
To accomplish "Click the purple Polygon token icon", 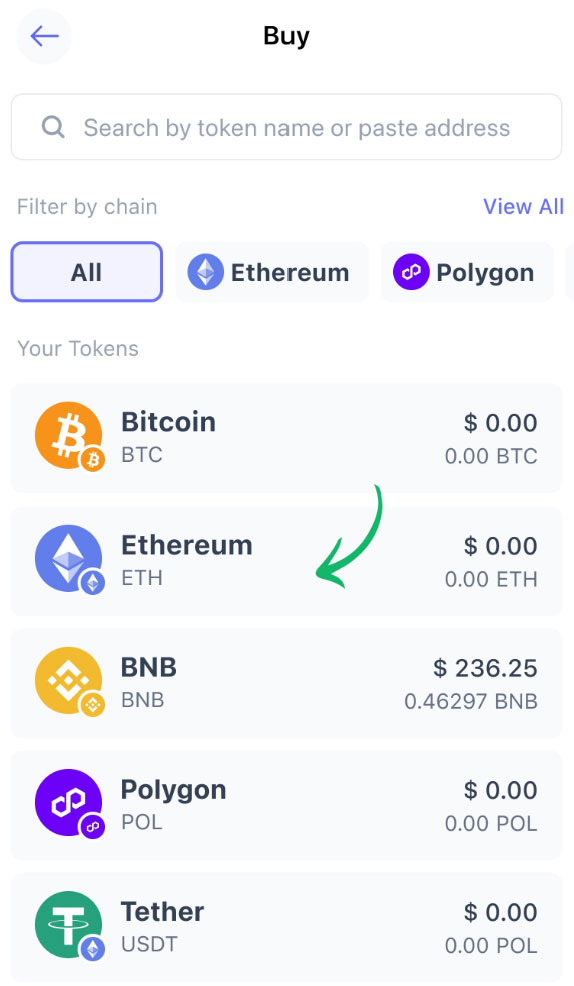I will 69,804.
